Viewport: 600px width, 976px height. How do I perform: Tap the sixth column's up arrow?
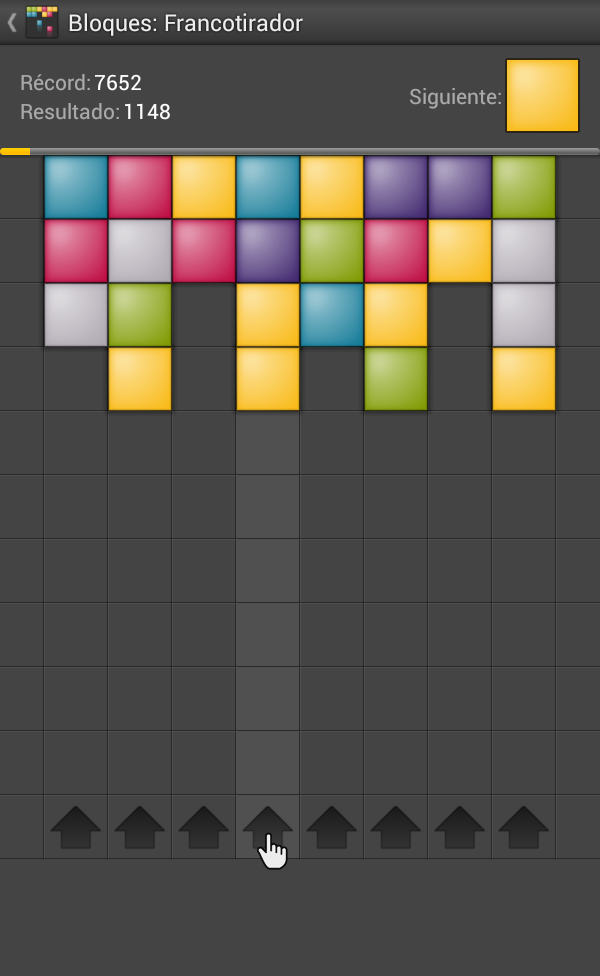[x=396, y=827]
